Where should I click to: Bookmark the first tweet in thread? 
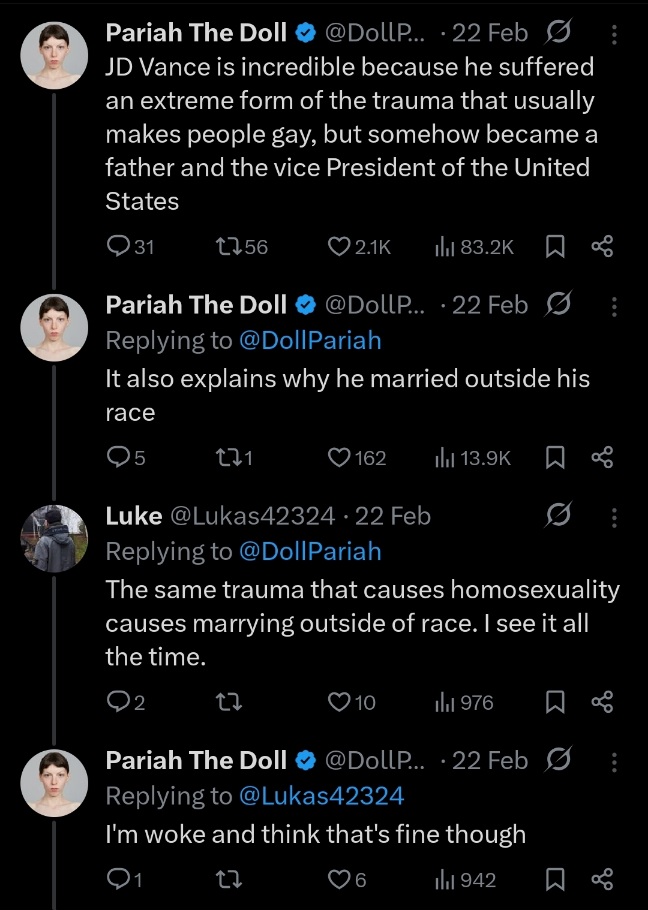point(556,246)
